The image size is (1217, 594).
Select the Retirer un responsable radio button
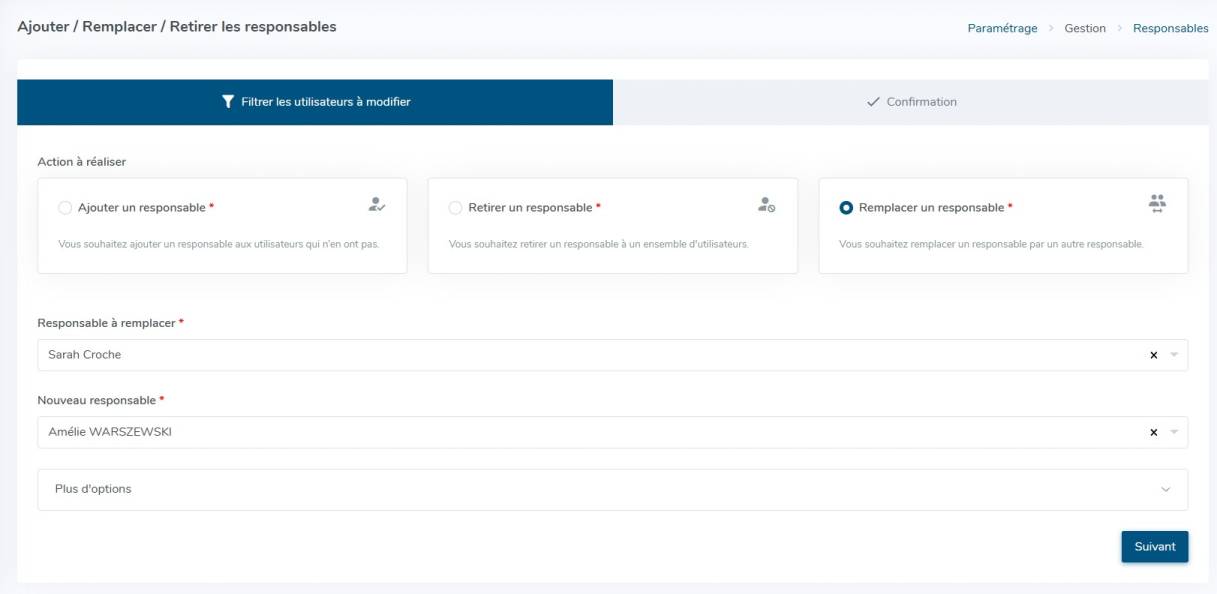(455, 208)
